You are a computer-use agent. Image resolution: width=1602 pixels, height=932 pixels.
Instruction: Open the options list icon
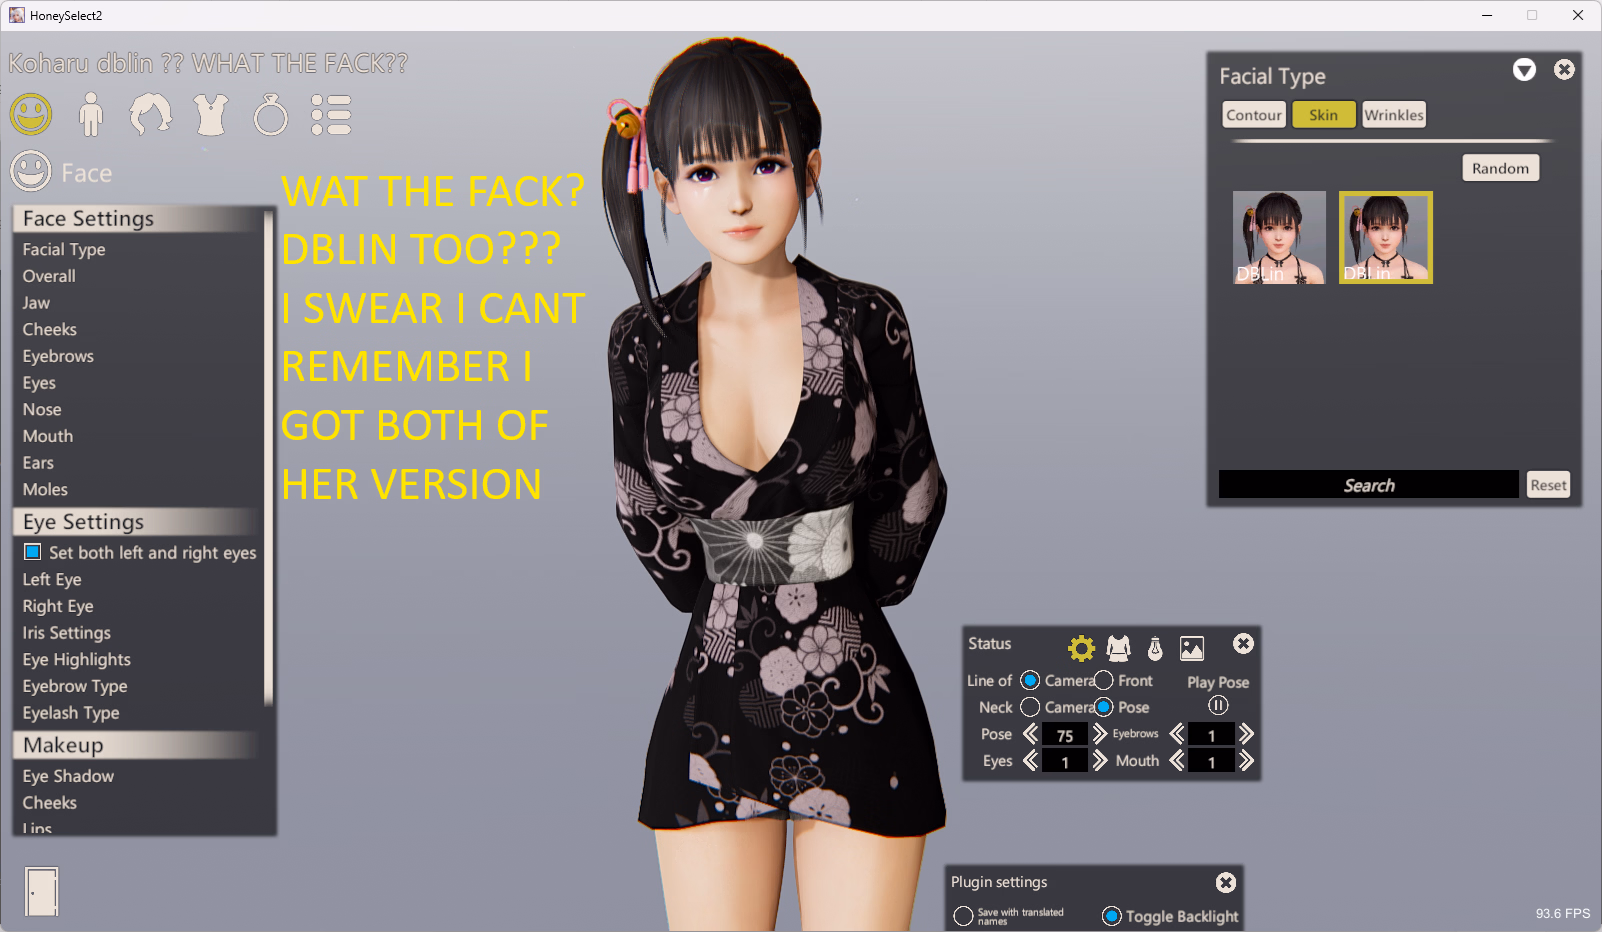click(x=331, y=115)
